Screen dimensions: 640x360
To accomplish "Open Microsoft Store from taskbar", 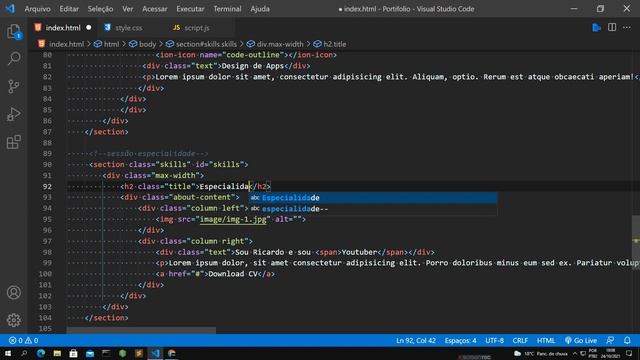I will (73, 353).
